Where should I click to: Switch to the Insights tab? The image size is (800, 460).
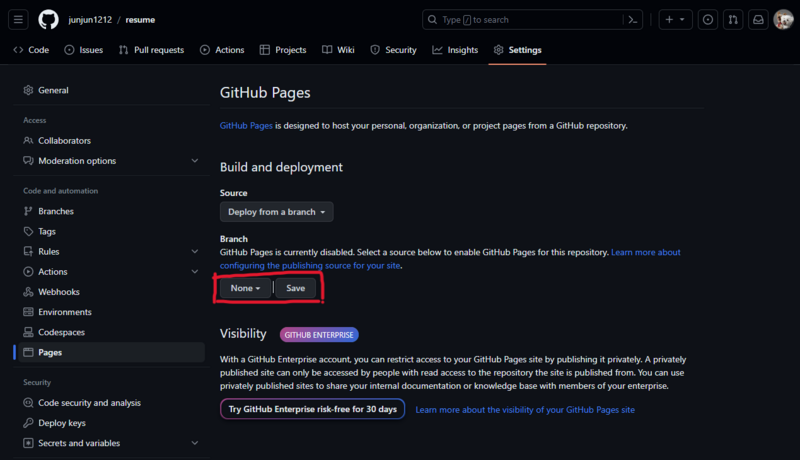[x=455, y=50]
